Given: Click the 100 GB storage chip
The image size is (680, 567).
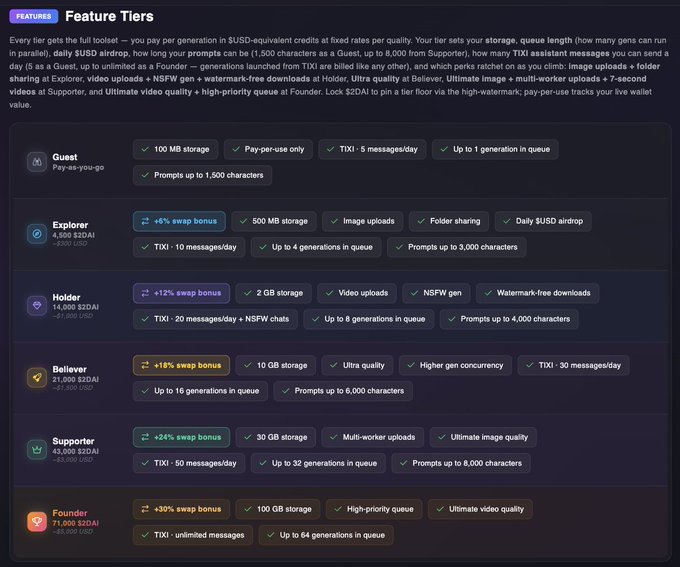Looking at the screenshot, I should (x=278, y=509).
